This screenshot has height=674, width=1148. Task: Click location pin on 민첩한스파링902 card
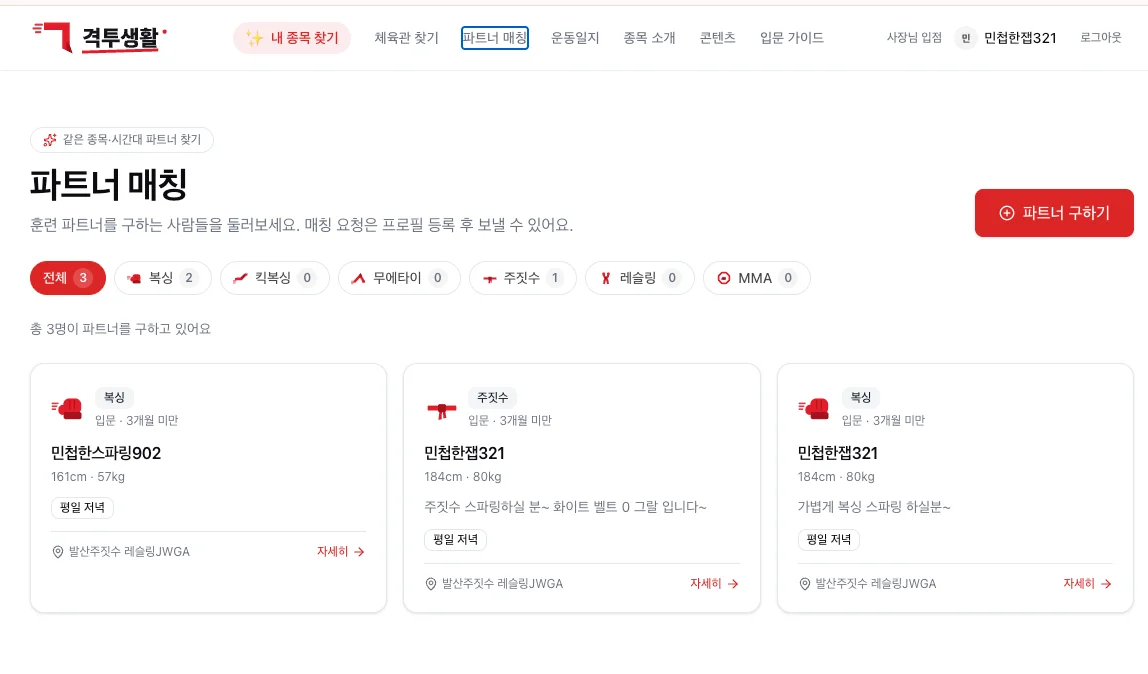(x=58, y=552)
